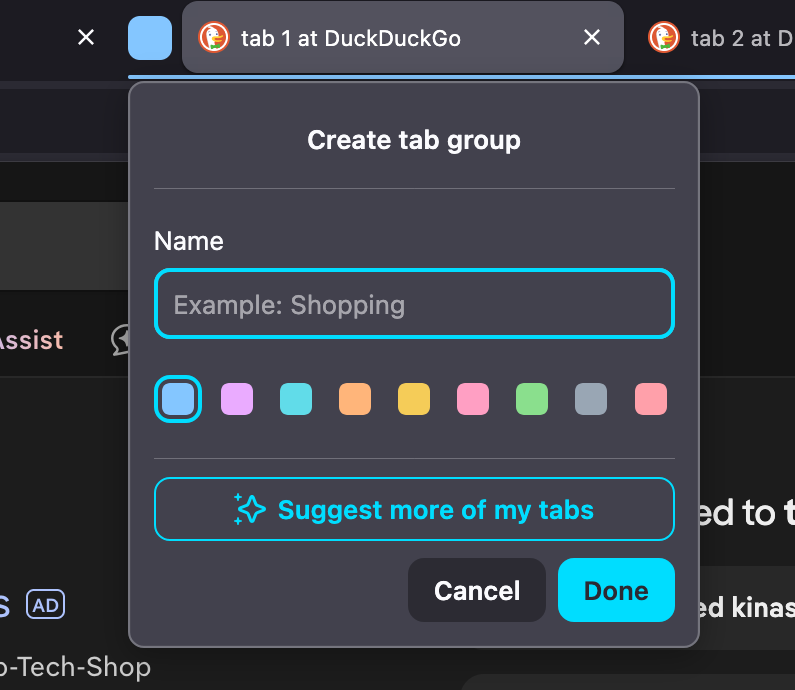The height and width of the screenshot is (690, 795).
Task: Choose the red color swatch at the row's end
Action: click(x=651, y=399)
